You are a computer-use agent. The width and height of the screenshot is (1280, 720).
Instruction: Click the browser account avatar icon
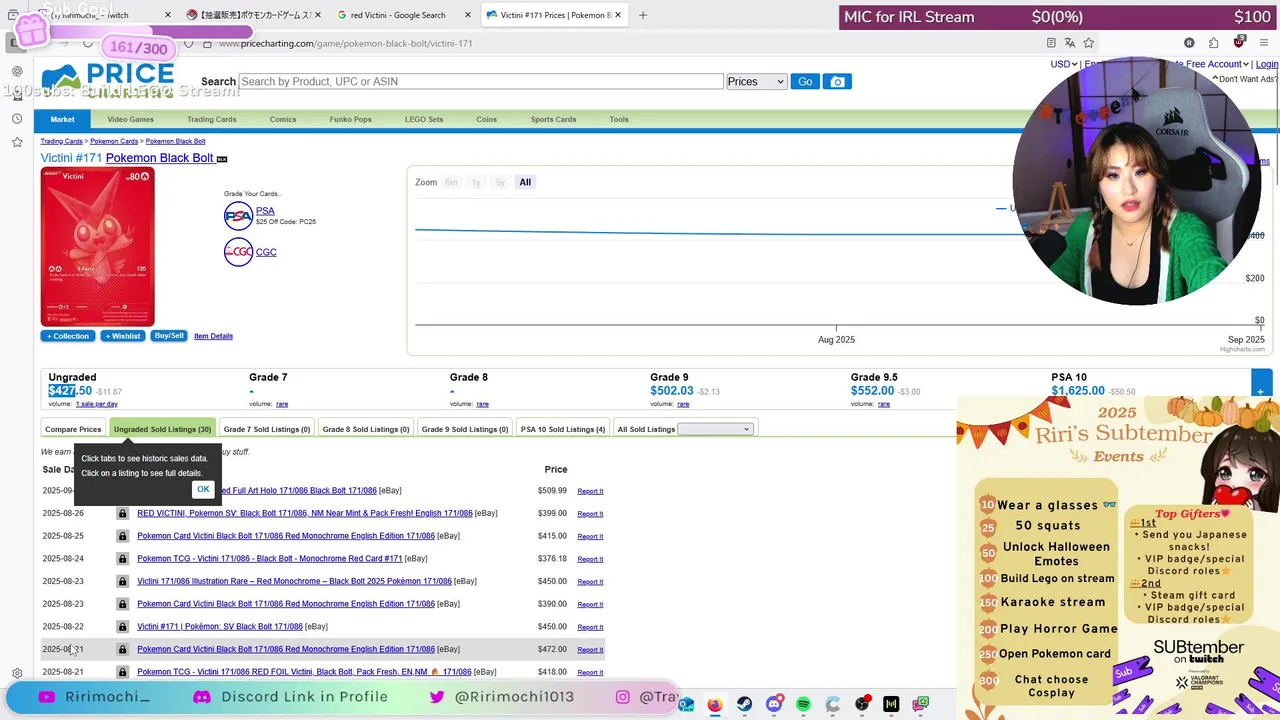(x=1189, y=43)
